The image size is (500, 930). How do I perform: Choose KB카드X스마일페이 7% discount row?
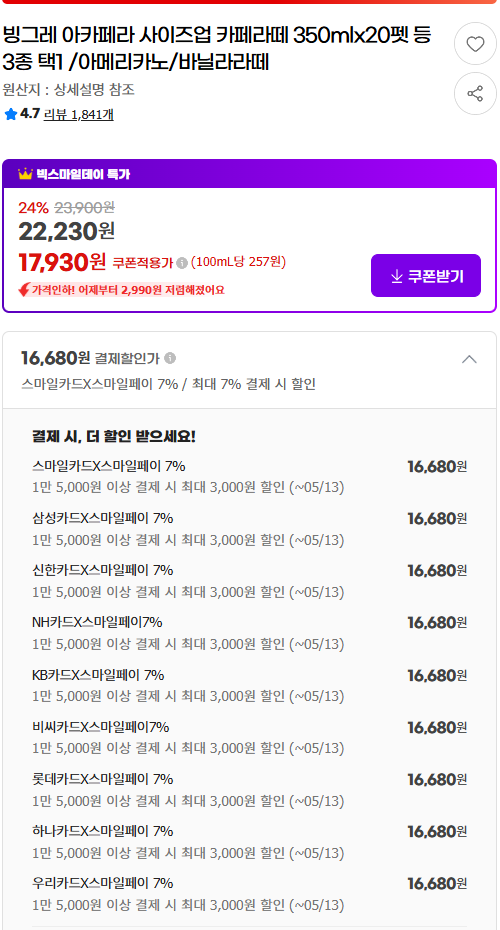coord(249,684)
